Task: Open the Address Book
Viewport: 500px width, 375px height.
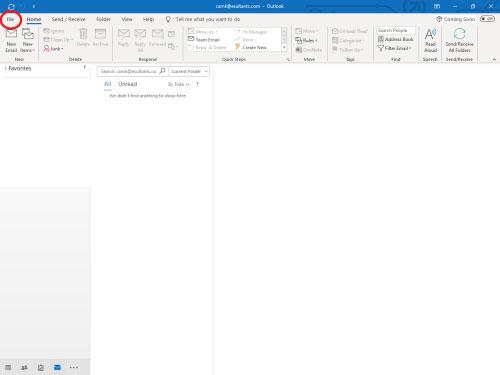Action: (395, 39)
